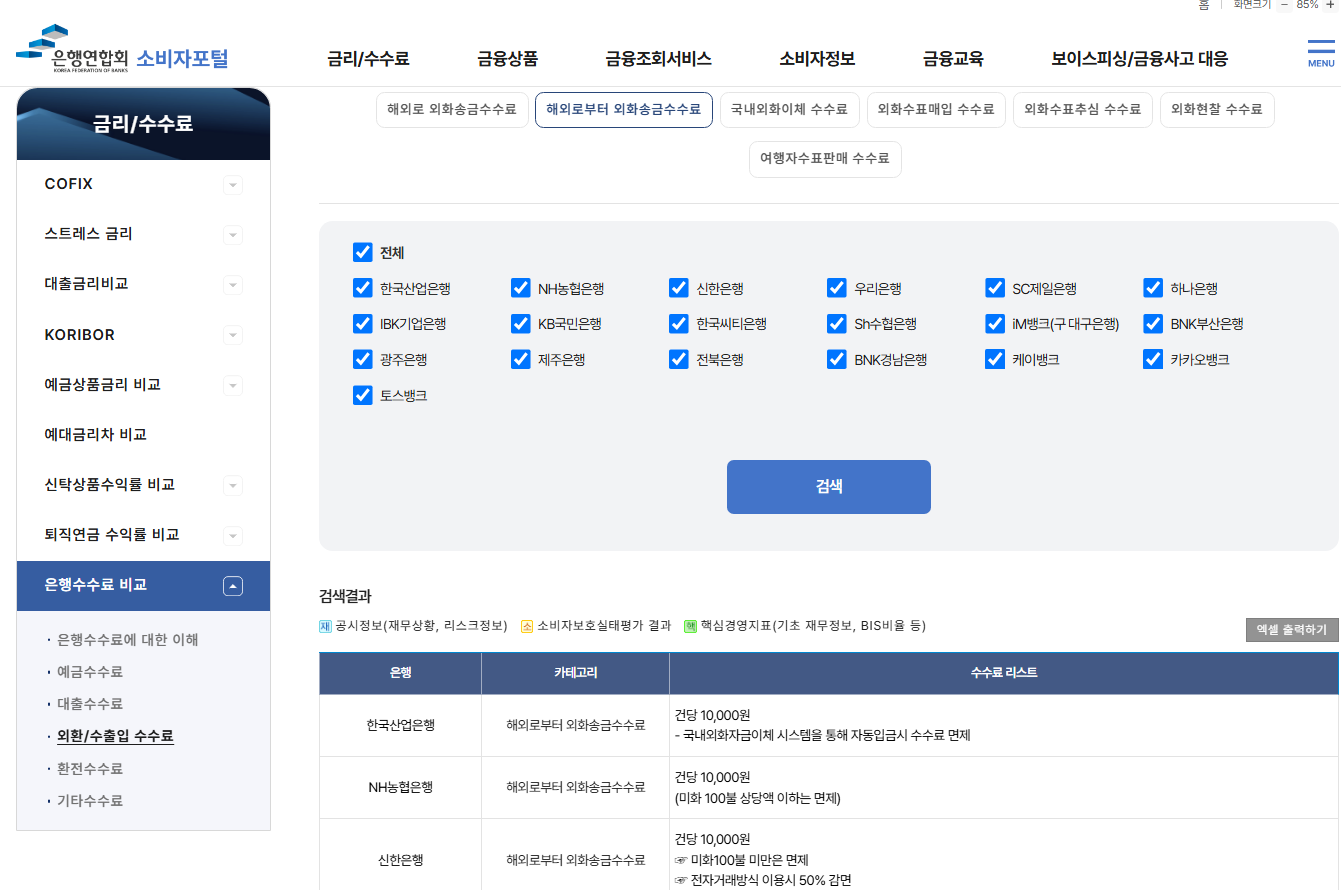1341x890 pixels.
Task: Uncheck the 한국산업은행 checkbox
Action: (362, 288)
